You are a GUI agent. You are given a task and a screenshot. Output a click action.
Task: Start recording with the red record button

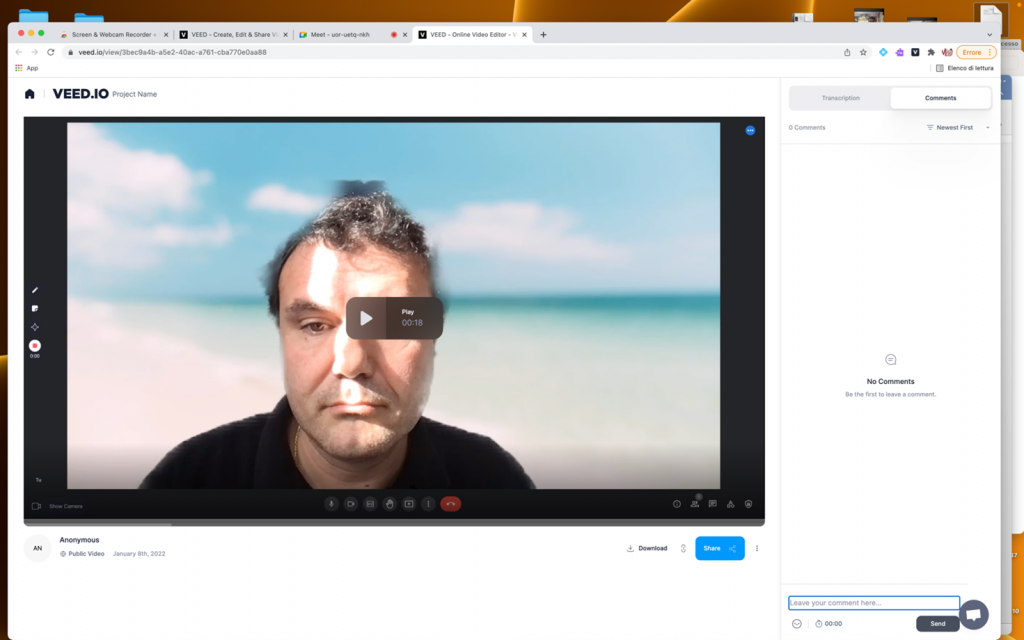pyautogui.click(x=35, y=345)
